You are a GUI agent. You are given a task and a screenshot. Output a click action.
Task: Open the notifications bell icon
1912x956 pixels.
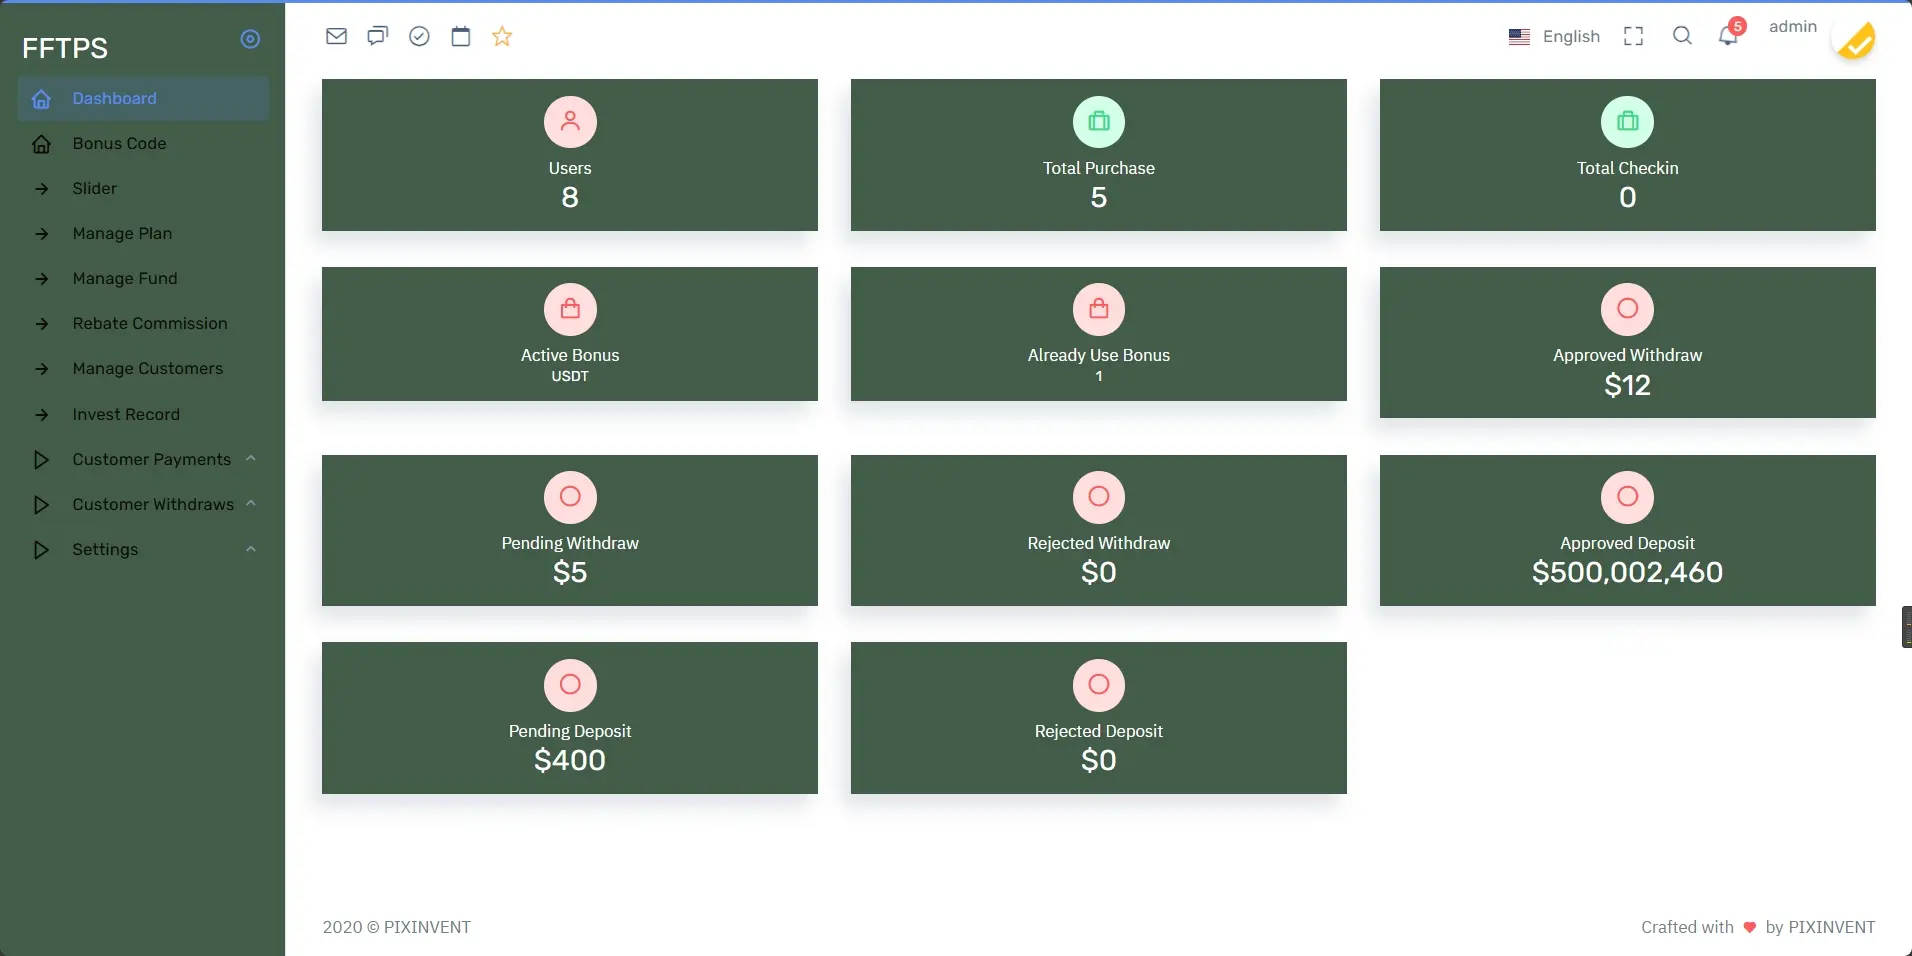(x=1728, y=37)
